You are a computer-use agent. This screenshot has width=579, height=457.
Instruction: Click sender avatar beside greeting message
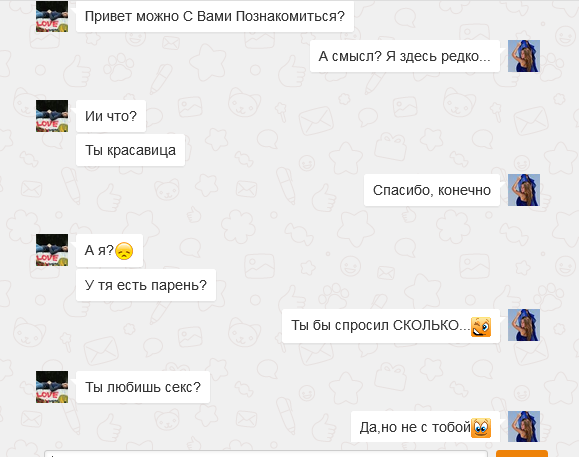click(52, 16)
